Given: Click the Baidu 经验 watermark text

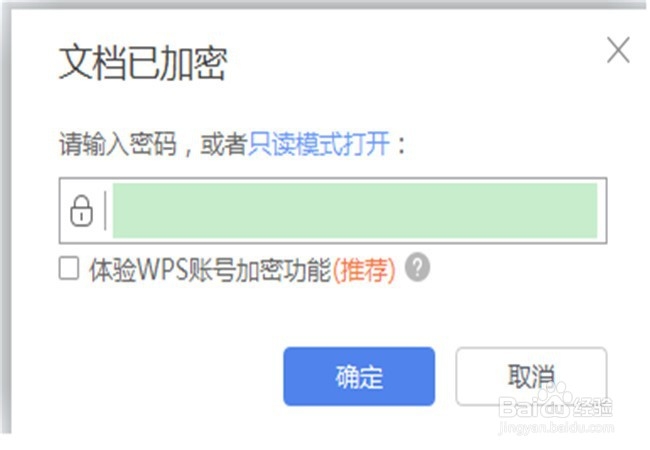Looking at the screenshot, I should (592, 408).
